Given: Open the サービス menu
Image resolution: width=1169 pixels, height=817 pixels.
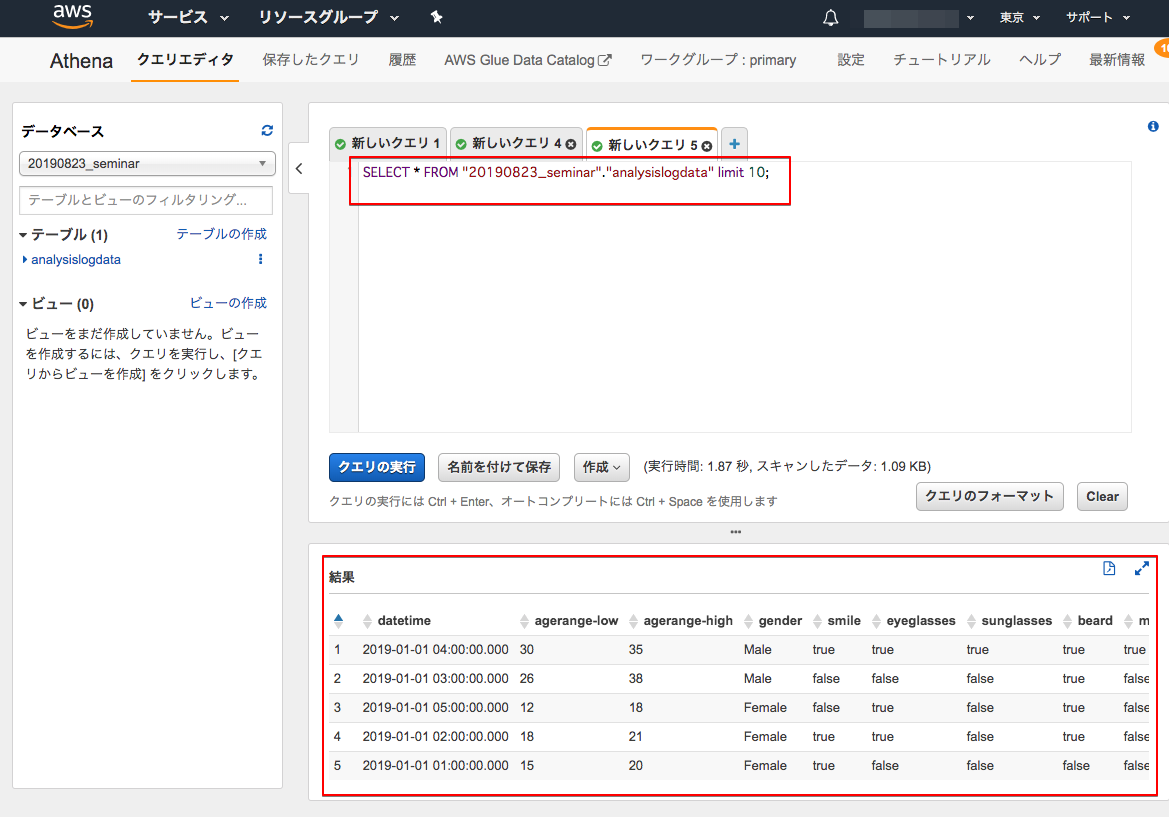Looking at the screenshot, I should [188, 17].
